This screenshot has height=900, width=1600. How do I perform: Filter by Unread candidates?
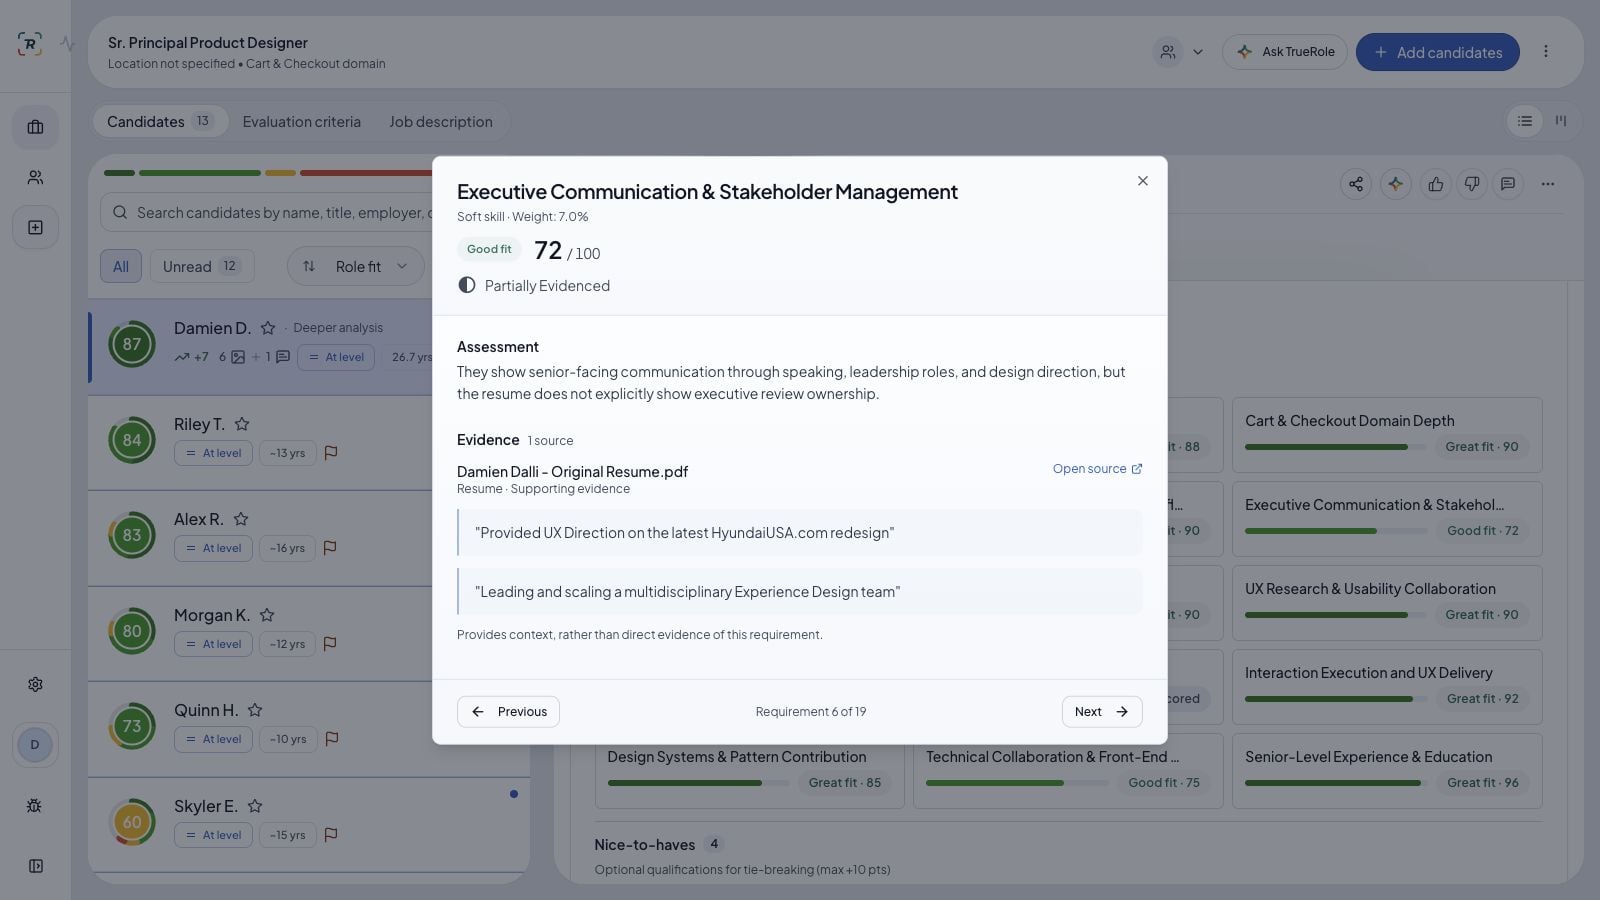(202, 266)
